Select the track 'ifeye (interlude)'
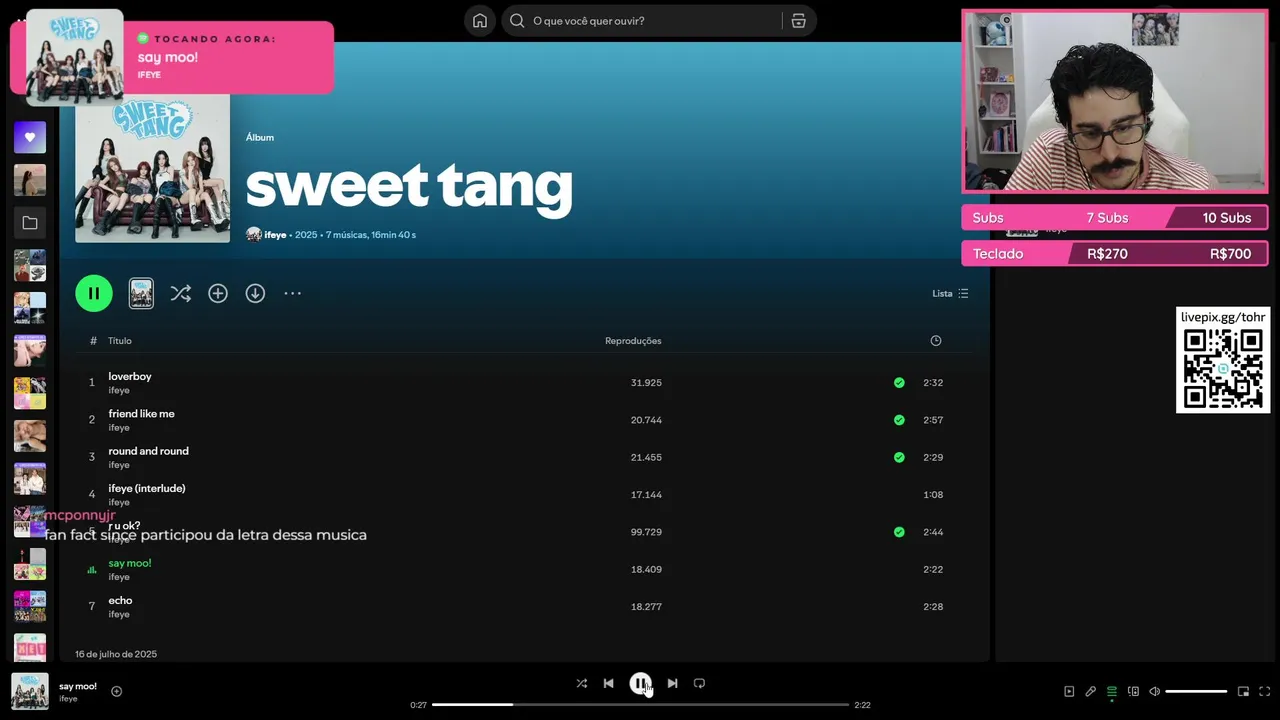Image resolution: width=1280 pixels, height=720 pixels. point(147,488)
